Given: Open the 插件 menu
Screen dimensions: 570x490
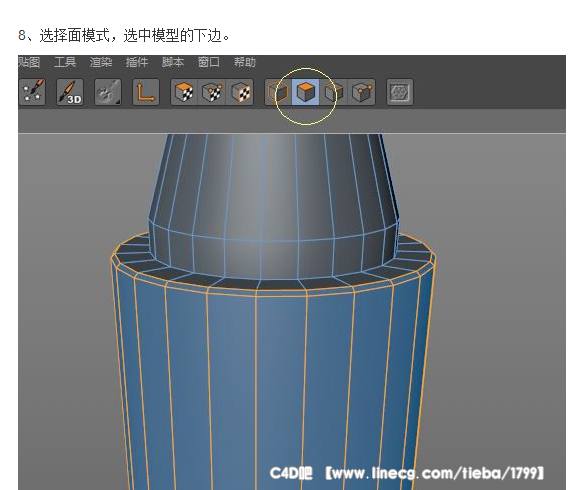Looking at the screenshot, I should pyautogui.click(x=137, y=62).
